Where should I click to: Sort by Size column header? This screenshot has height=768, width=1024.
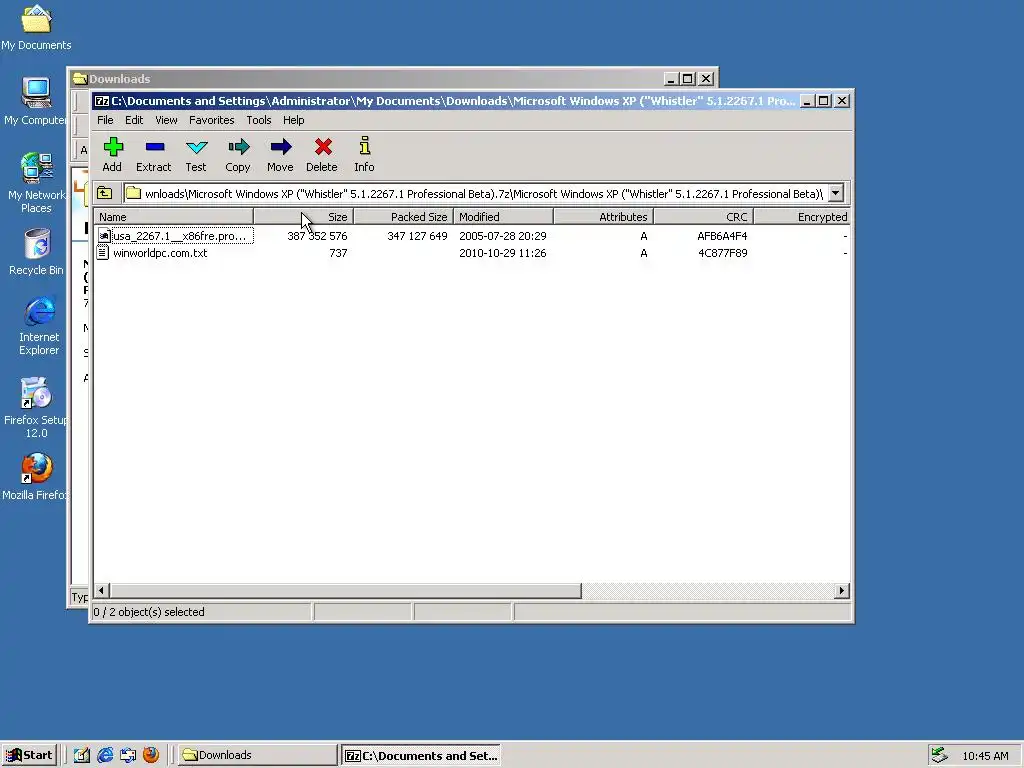point(303,217)
